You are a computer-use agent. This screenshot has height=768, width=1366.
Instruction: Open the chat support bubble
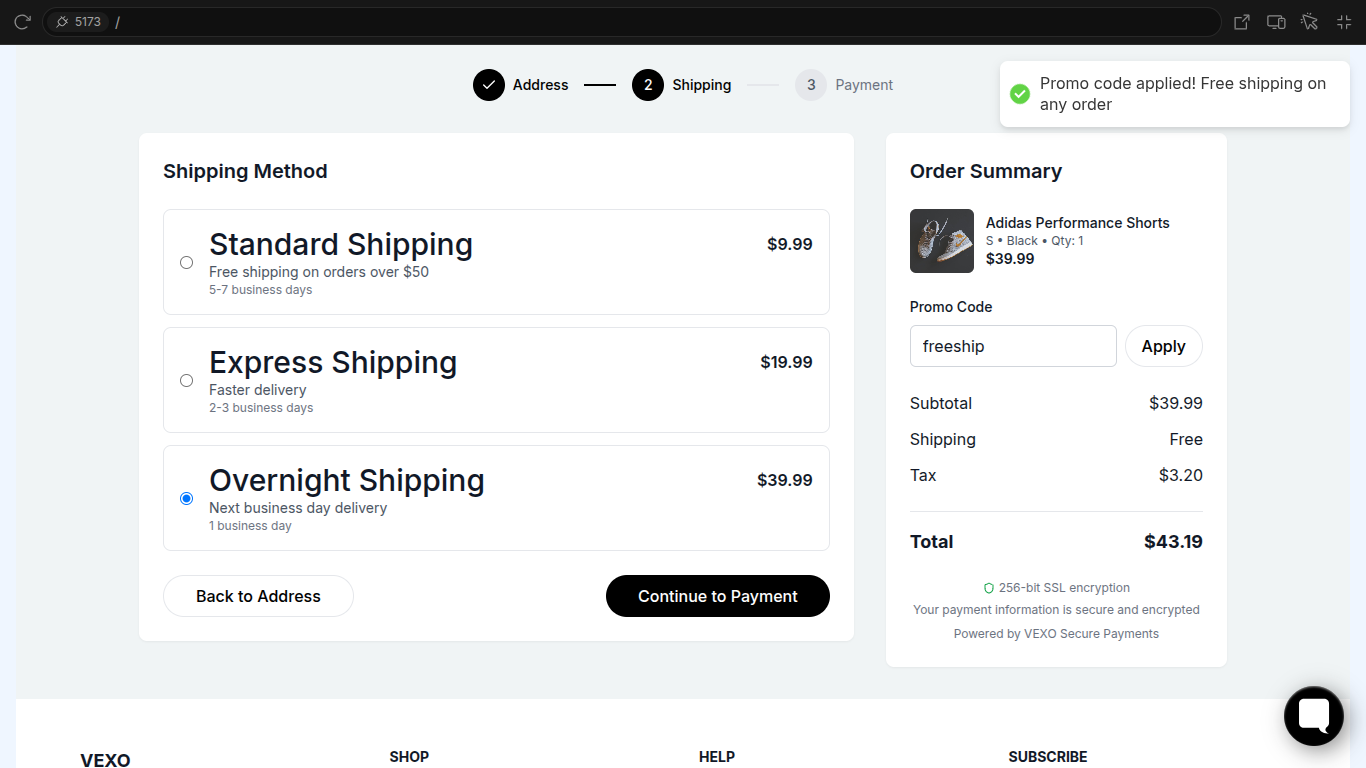tap(1313, 716)
